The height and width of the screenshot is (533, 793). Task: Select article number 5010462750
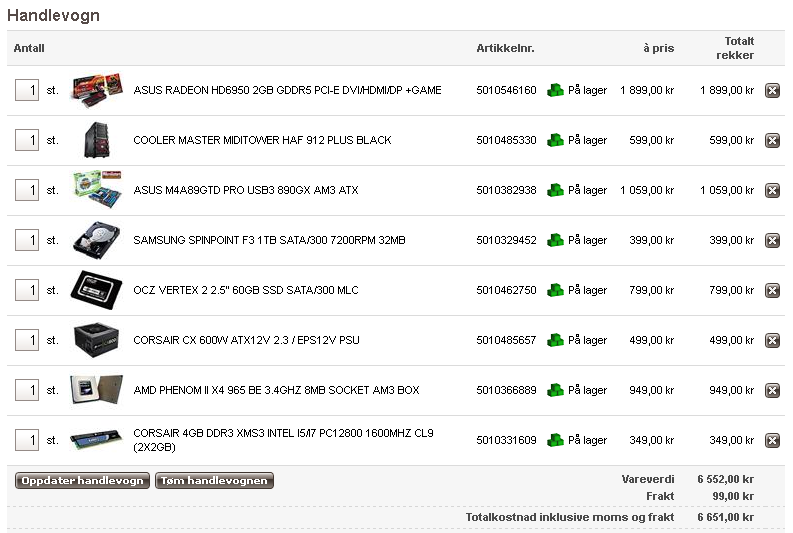506,290
